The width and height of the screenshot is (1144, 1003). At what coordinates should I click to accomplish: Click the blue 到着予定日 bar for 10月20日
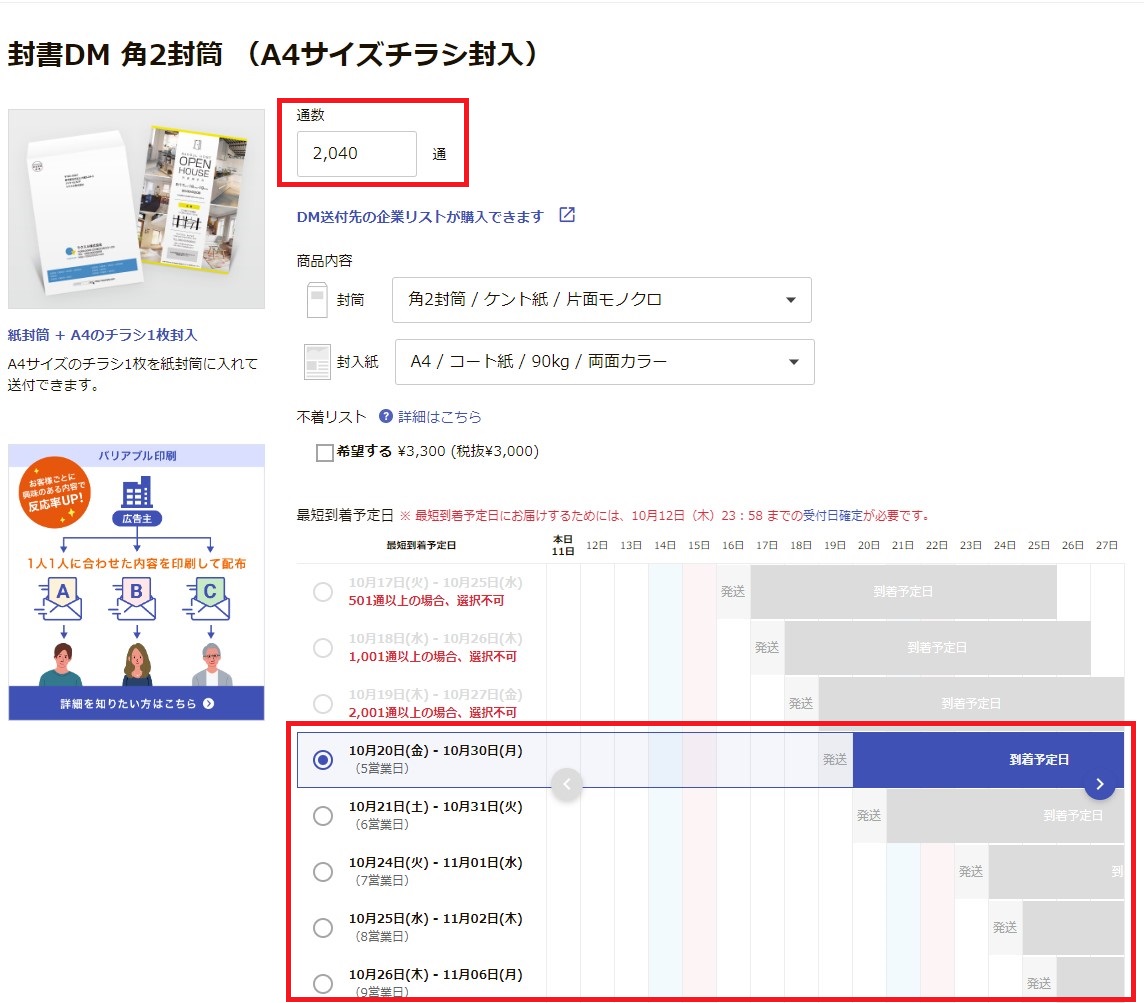988,759
